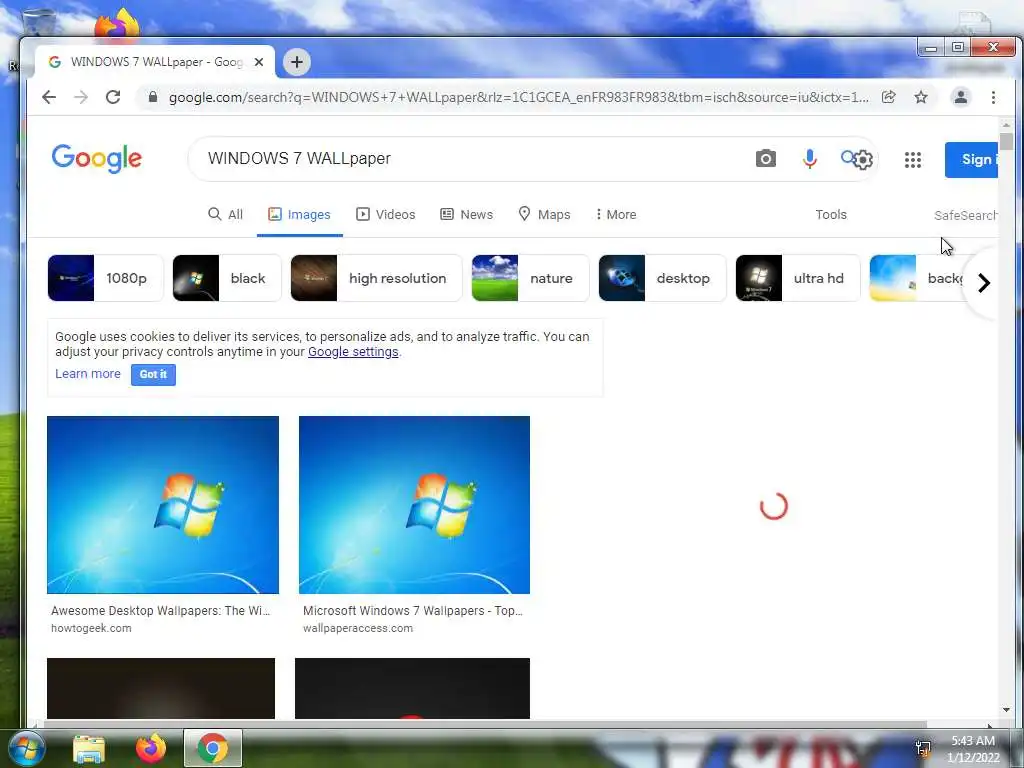This screenshot has height=768, width=1024.
Task: Switch to the Videos tab
Action: 385,214
